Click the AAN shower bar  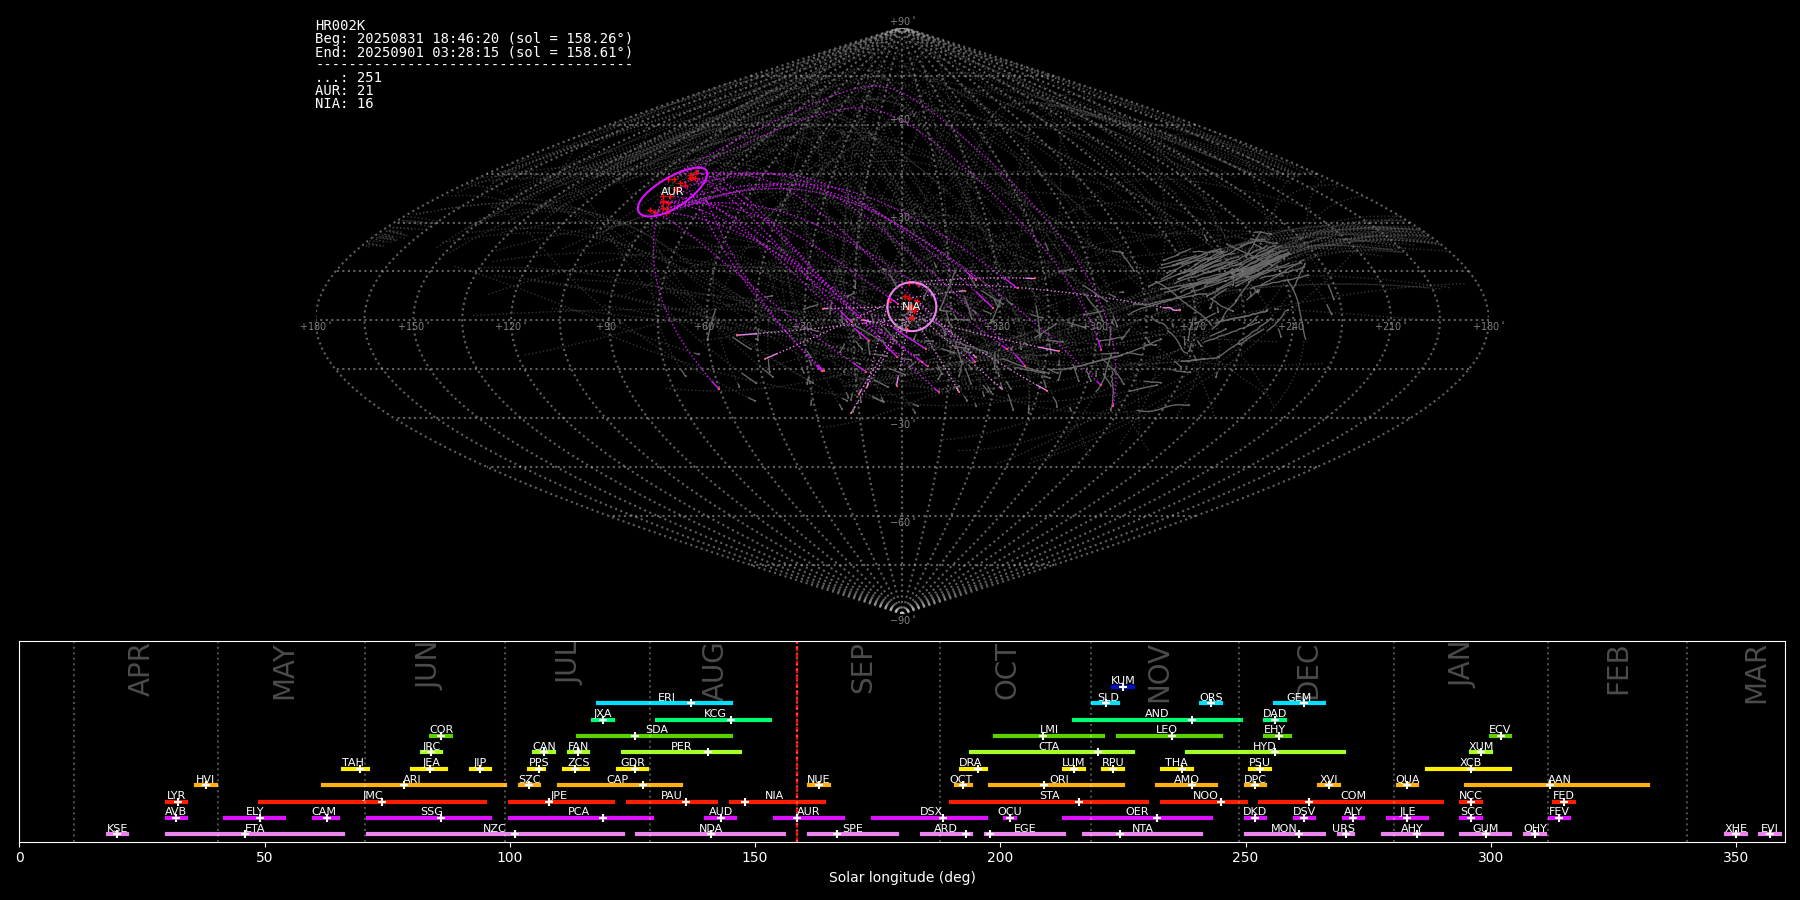click(1557, 785)
